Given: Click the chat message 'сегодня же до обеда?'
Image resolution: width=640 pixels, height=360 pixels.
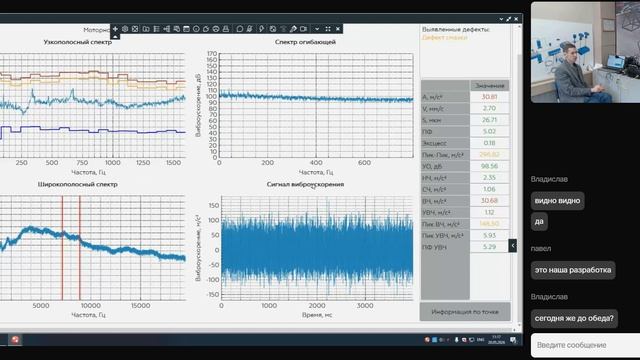Looking at the screenshot, I should (x=574, y=318).
